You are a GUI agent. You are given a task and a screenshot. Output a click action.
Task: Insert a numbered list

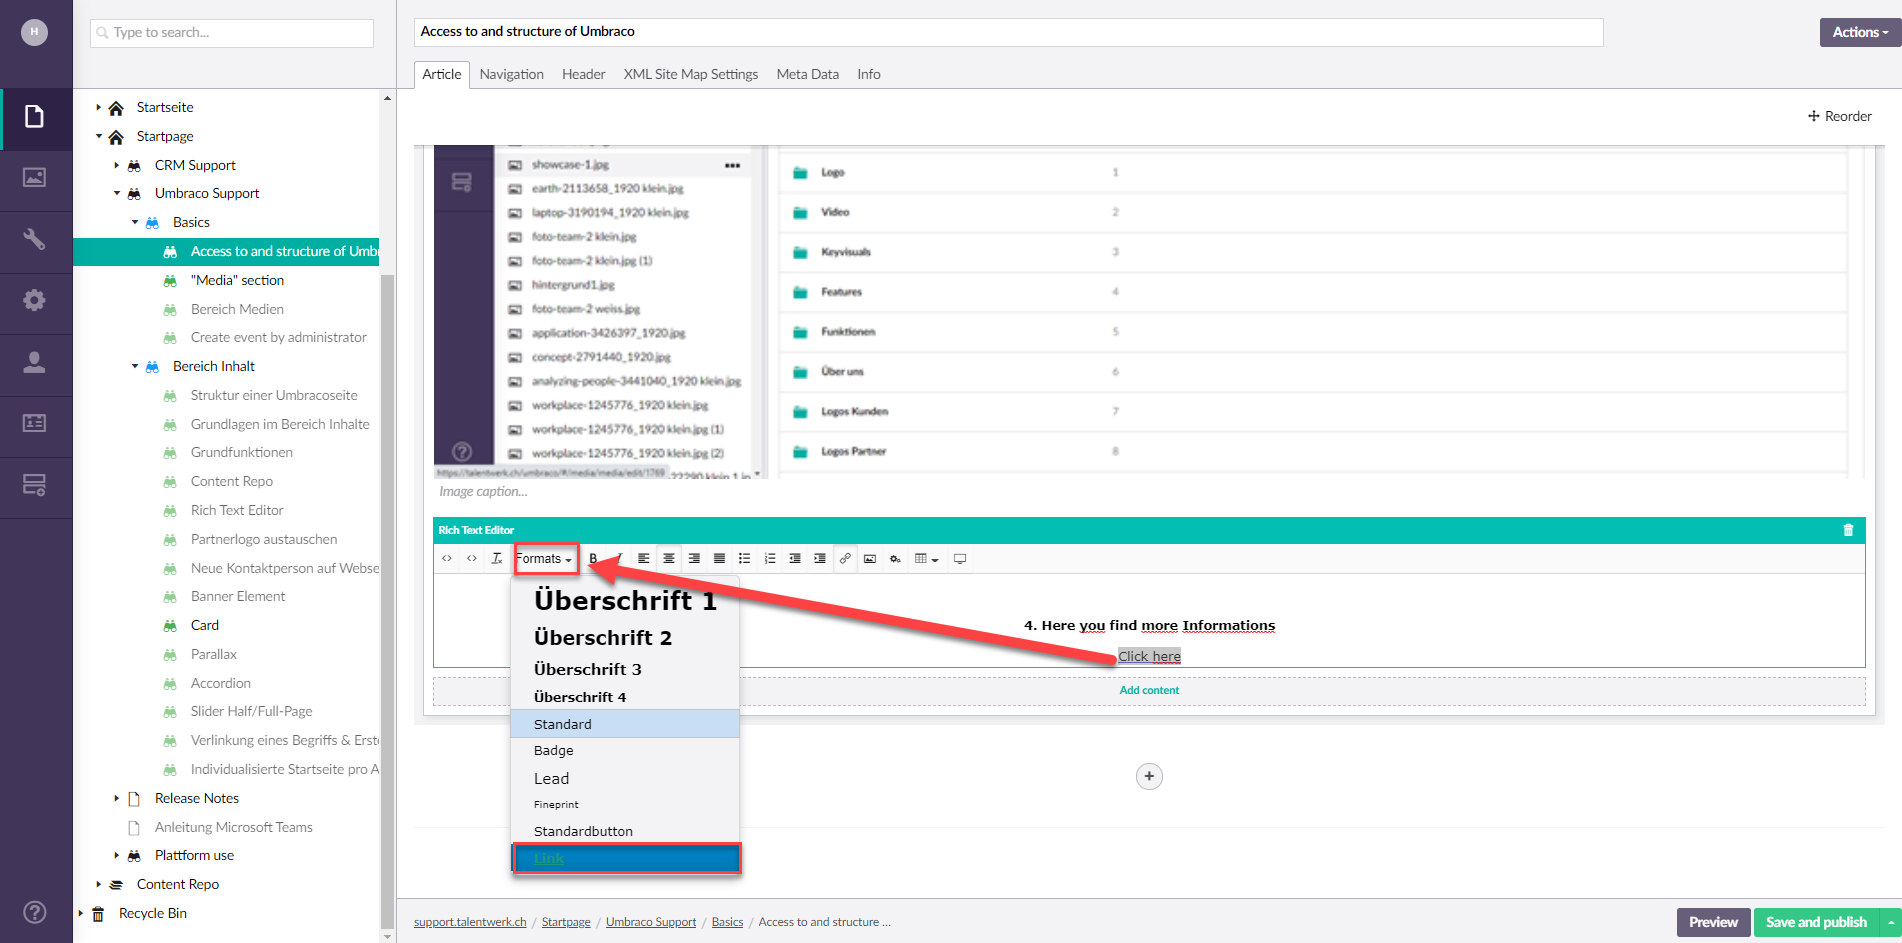tap(770, 559)
